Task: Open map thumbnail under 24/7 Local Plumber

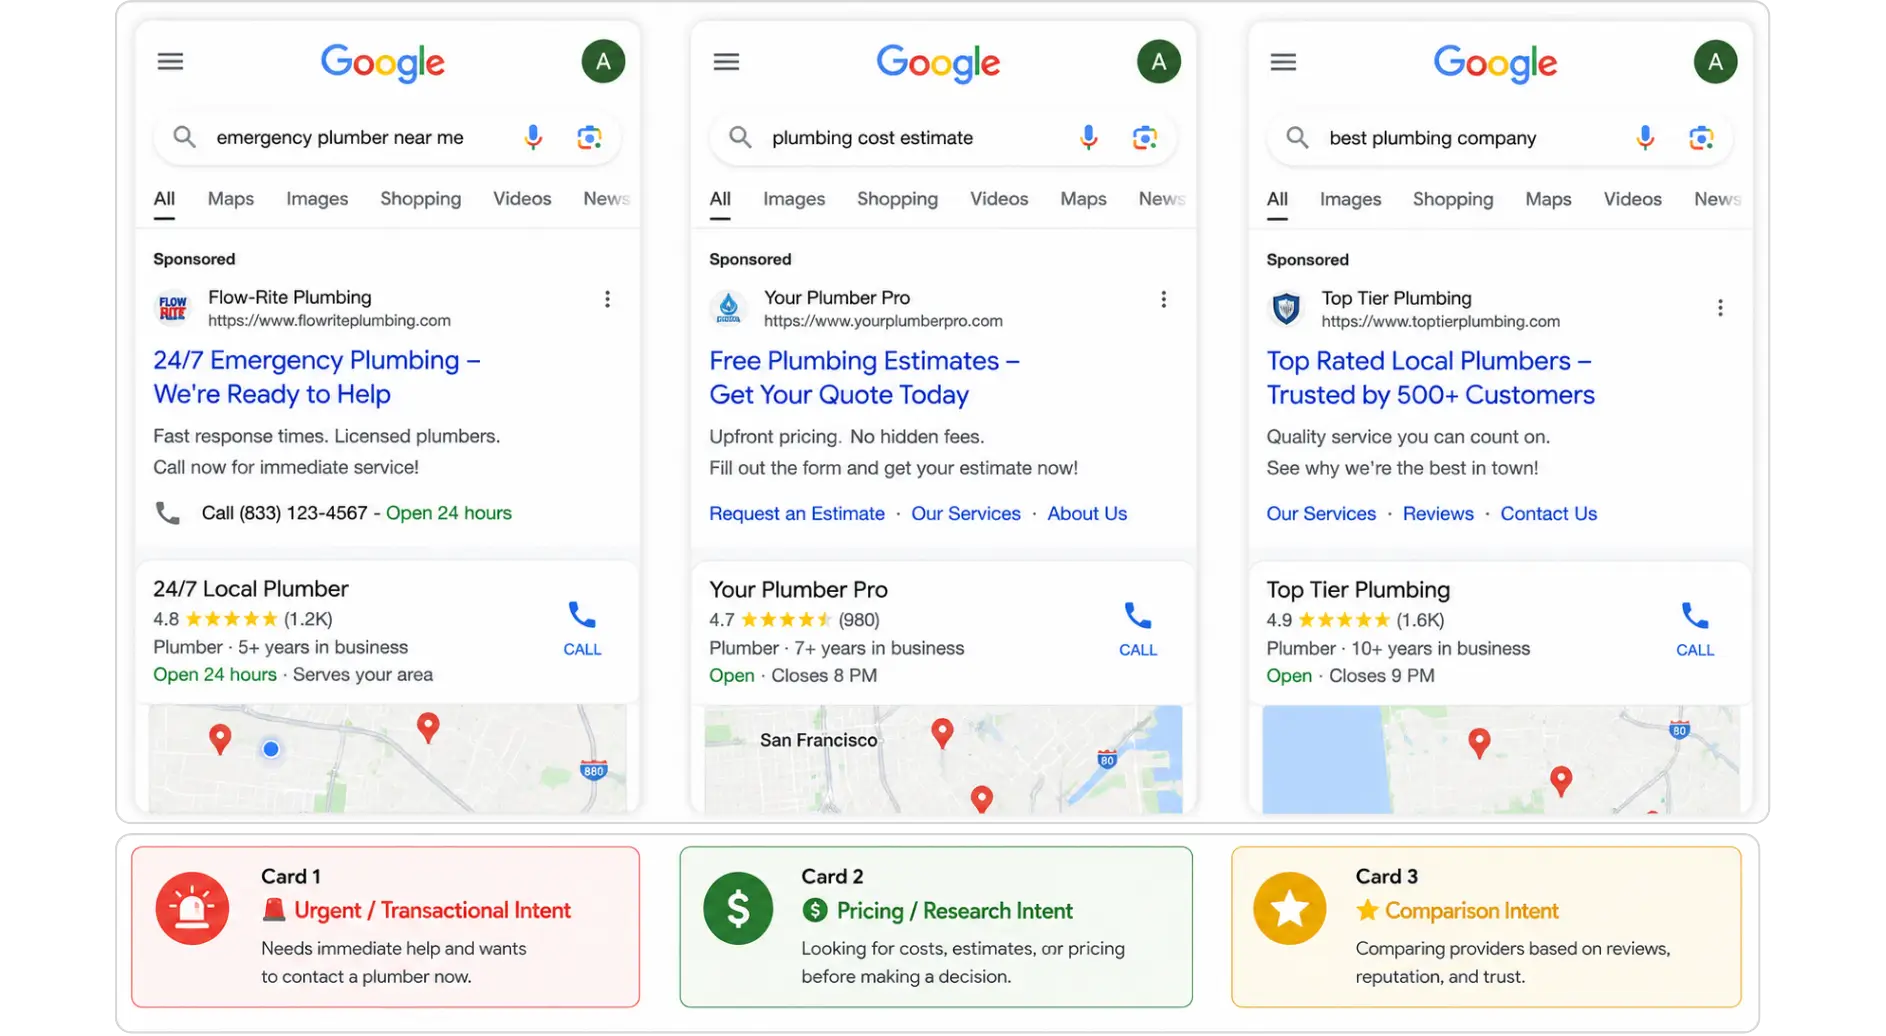Action: (x=388, y=758)
